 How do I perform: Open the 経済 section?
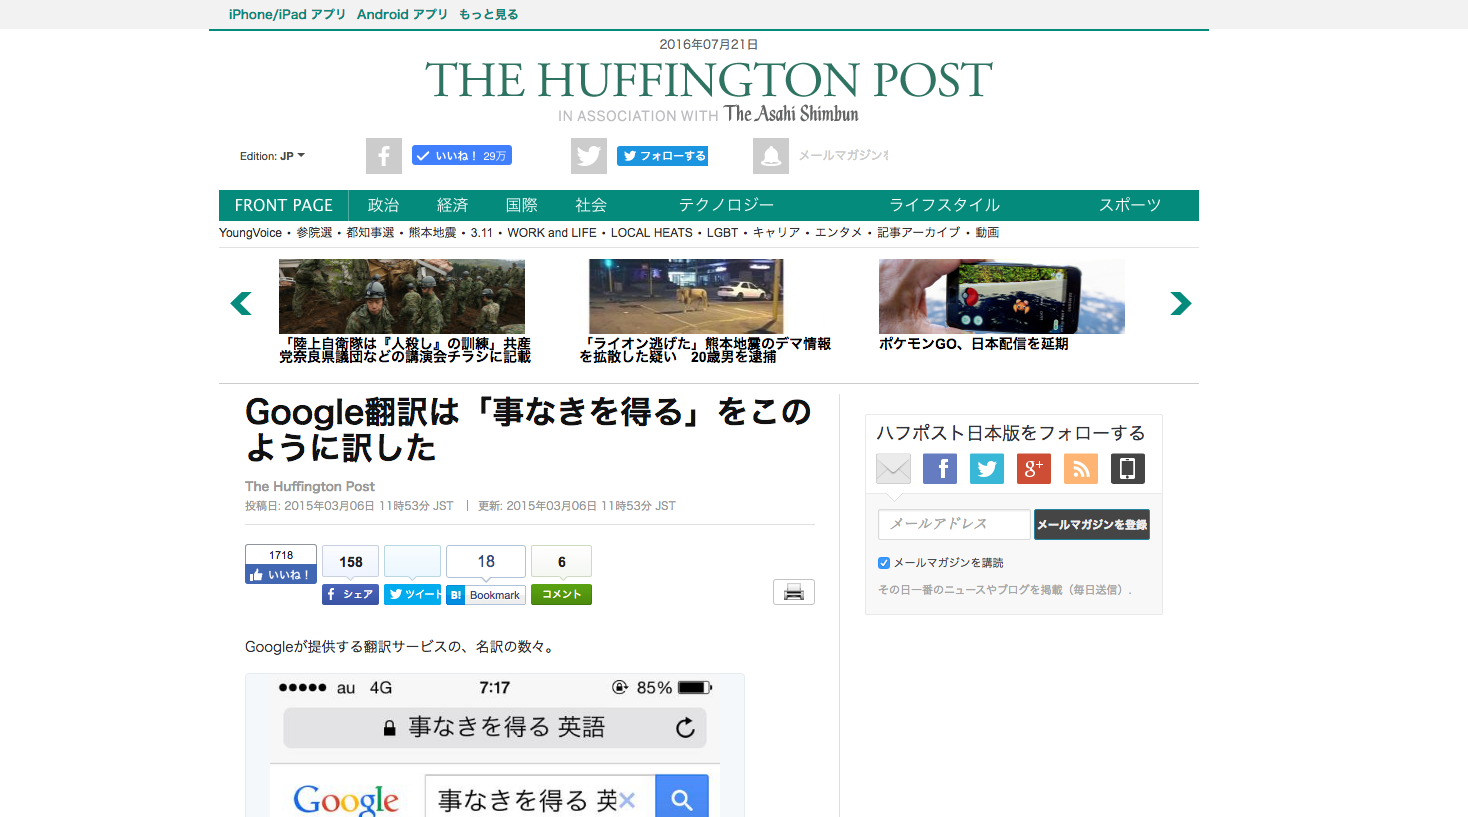tap(452, 205)
